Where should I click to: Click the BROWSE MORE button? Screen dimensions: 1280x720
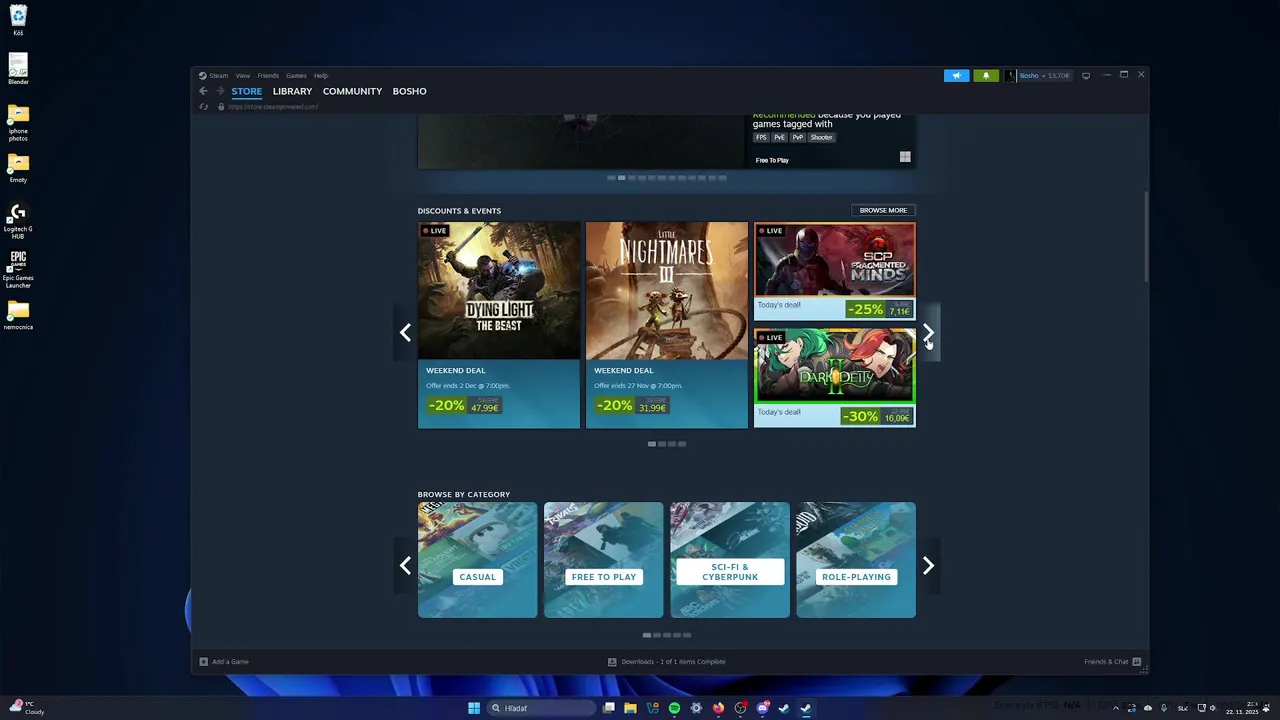tap(883, 210)
